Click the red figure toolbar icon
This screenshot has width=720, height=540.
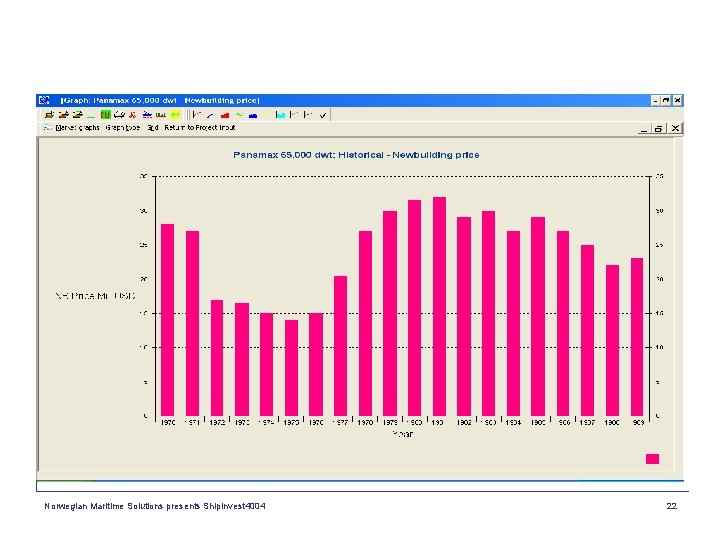click(x=133, y=115)
